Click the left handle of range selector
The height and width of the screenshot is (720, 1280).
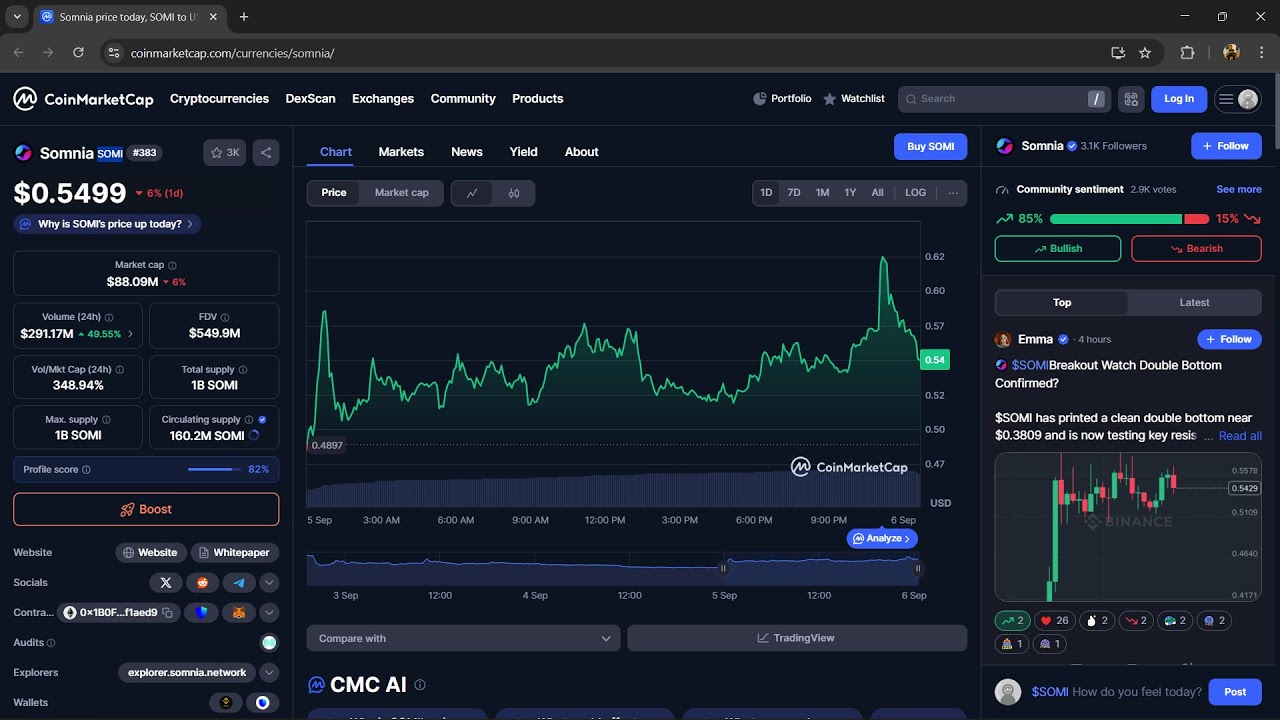point(724,568)
